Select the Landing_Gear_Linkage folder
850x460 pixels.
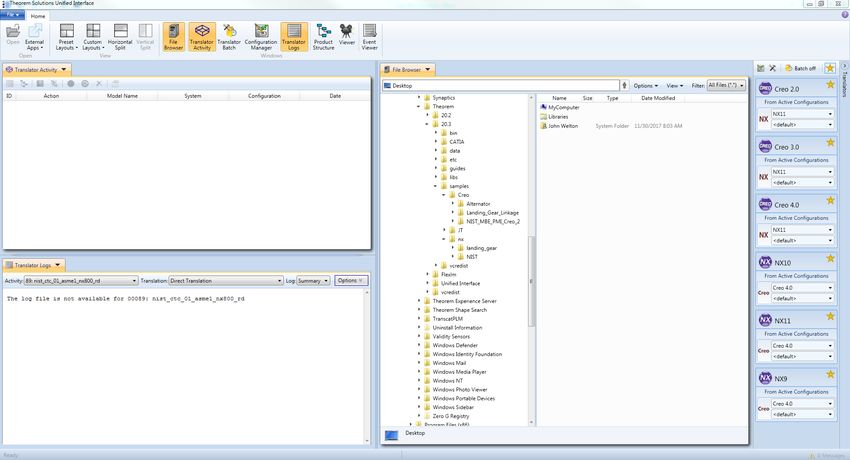[x=492, y=213]
